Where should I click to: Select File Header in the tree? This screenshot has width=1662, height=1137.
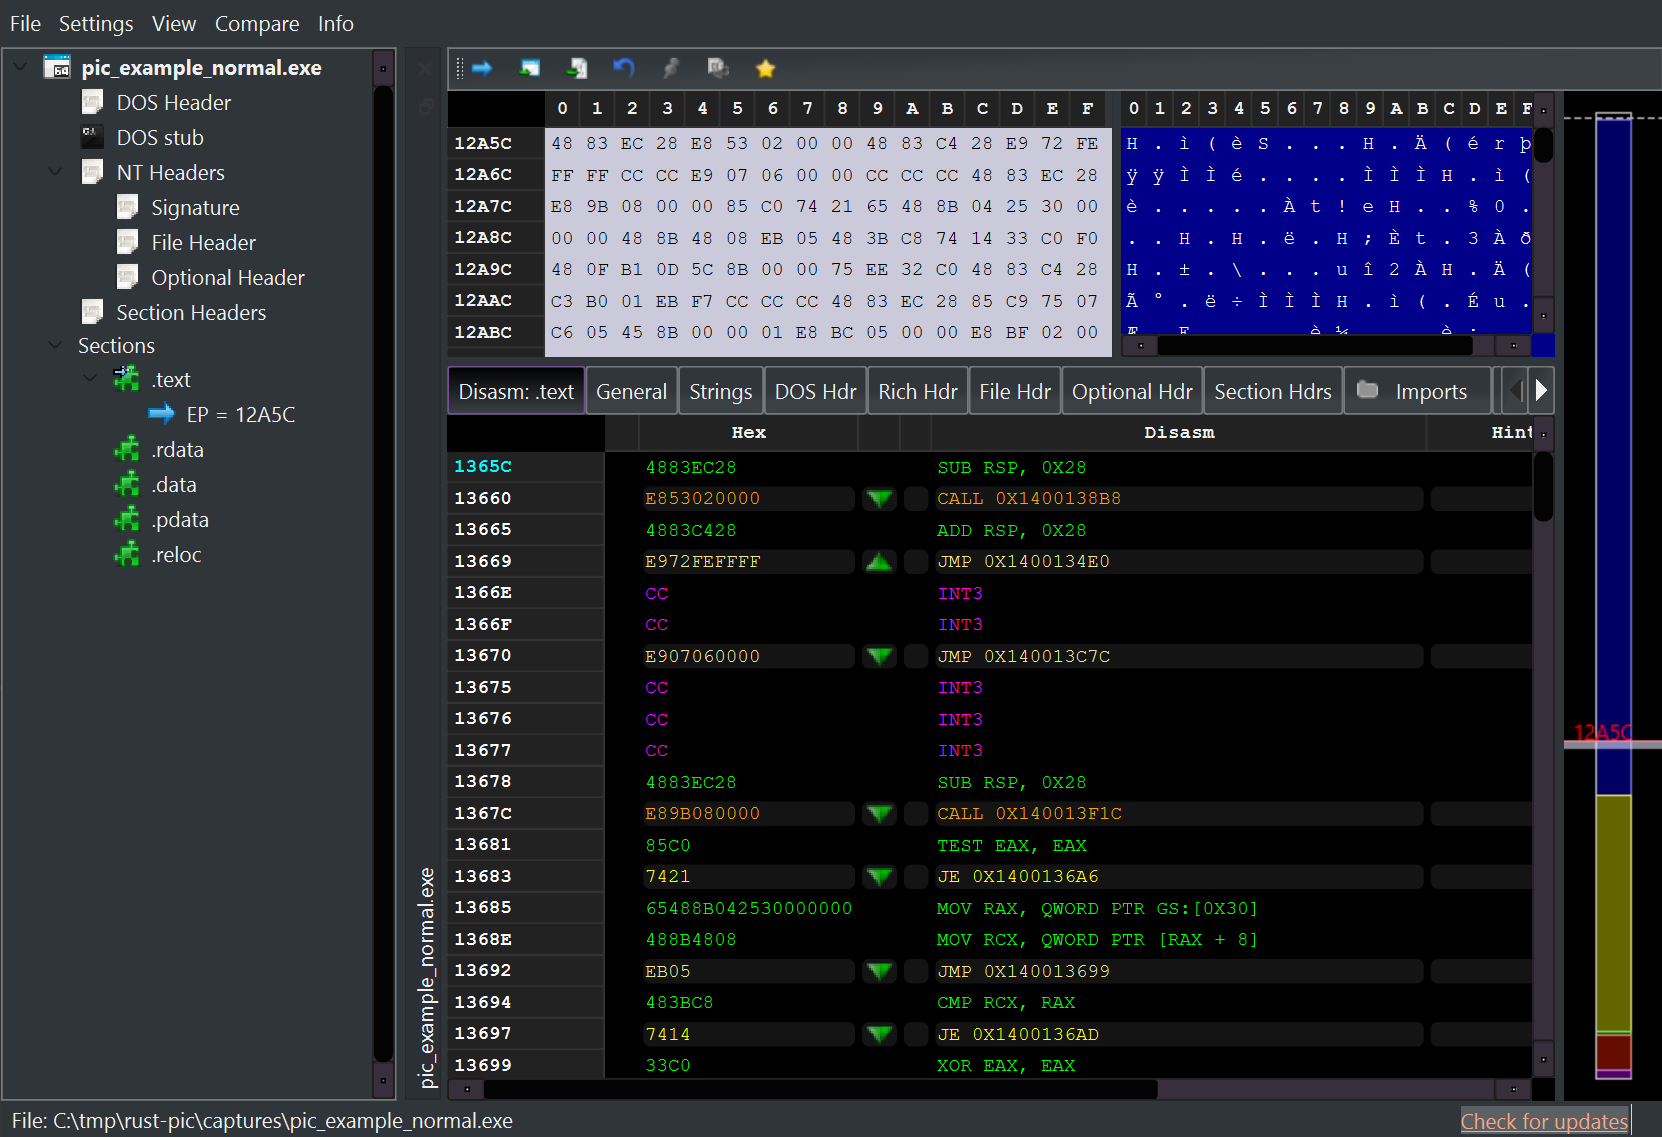(x=203, y=242)
